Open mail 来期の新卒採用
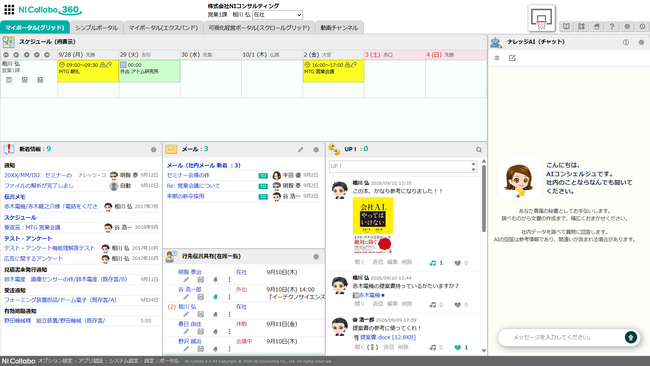The height and width of the screenshot is (366, 650). point(185,196)
